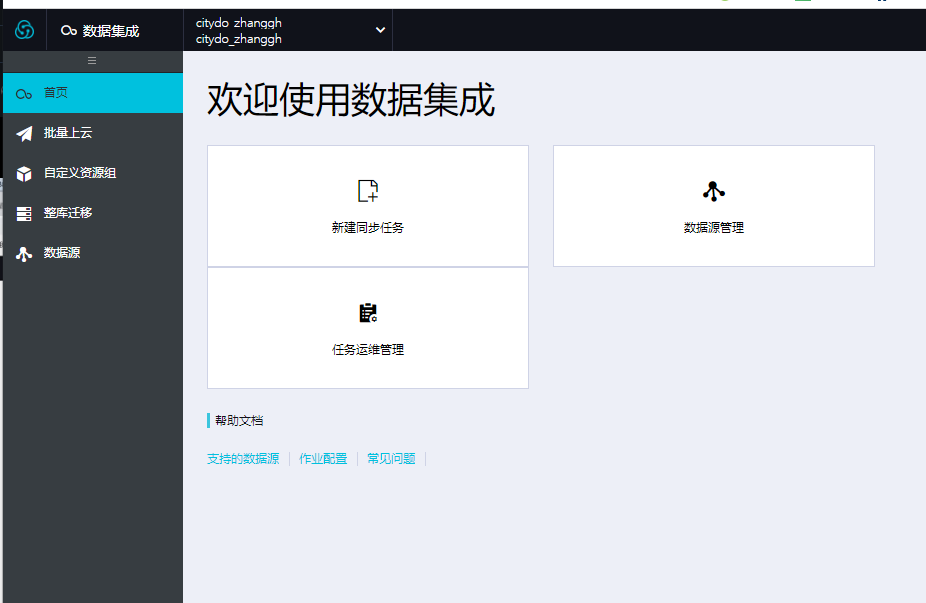Click the 批量上云 paper plane icon

[24, 133]
